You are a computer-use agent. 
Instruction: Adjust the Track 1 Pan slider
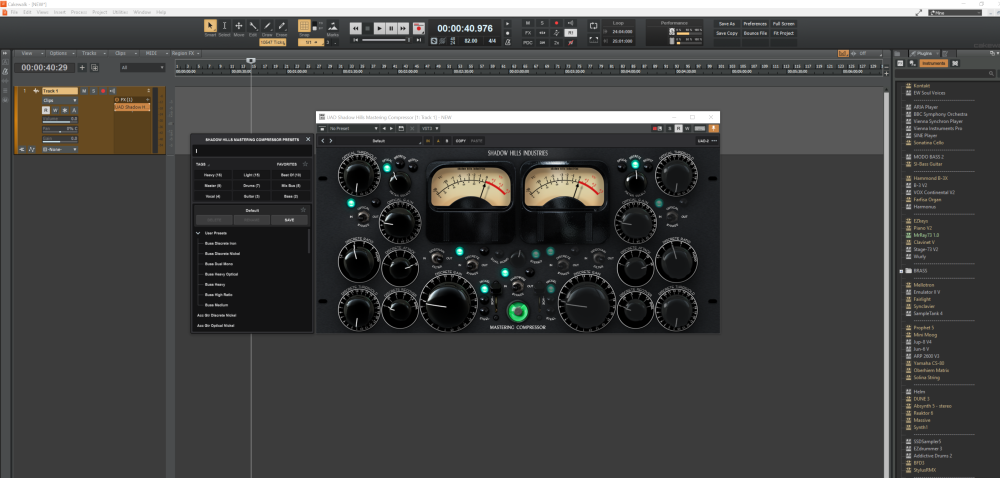tap(60, 129)
